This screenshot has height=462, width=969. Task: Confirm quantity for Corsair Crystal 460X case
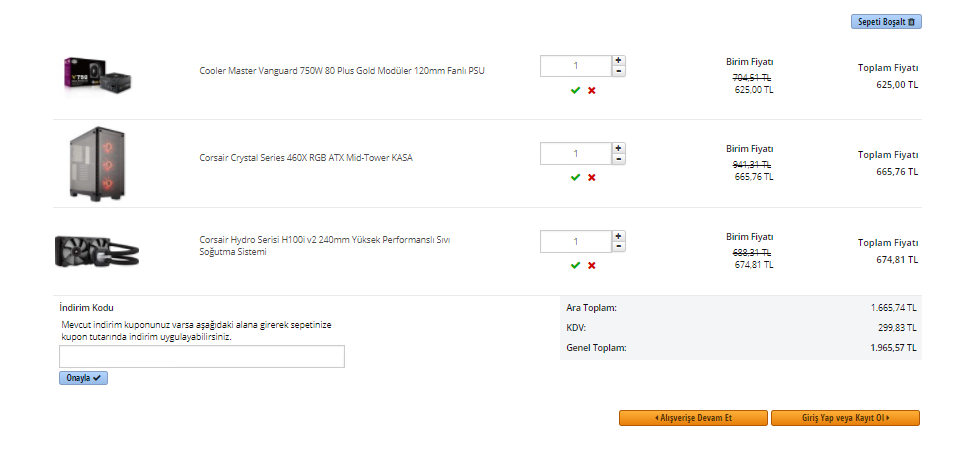(x=575, y=177)
